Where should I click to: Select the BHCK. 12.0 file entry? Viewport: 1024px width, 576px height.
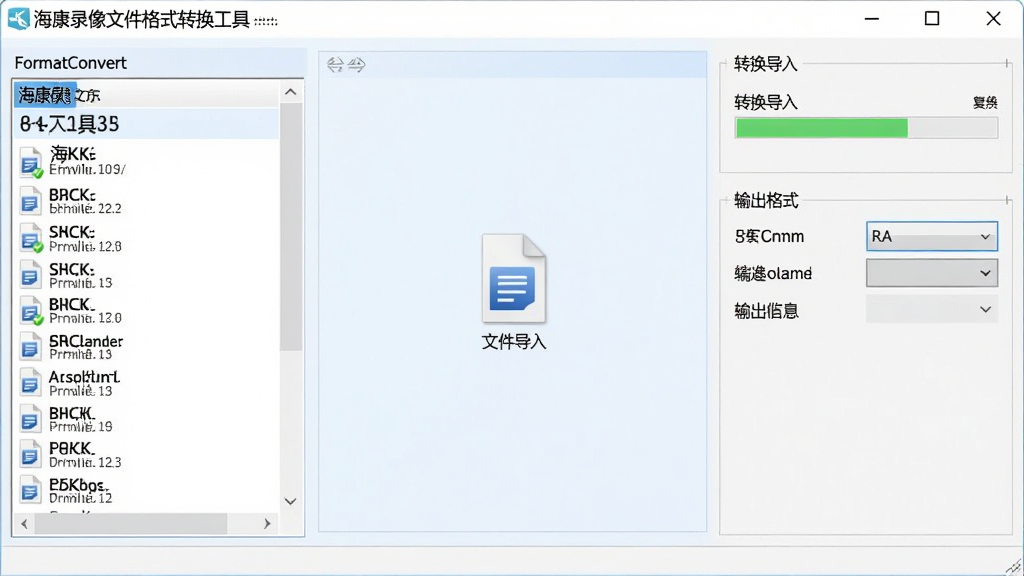(x=146, y=311)
